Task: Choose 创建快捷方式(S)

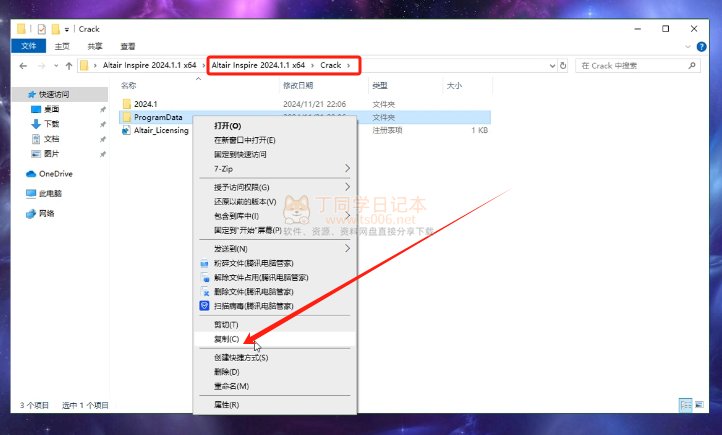Action: point(275,358)
